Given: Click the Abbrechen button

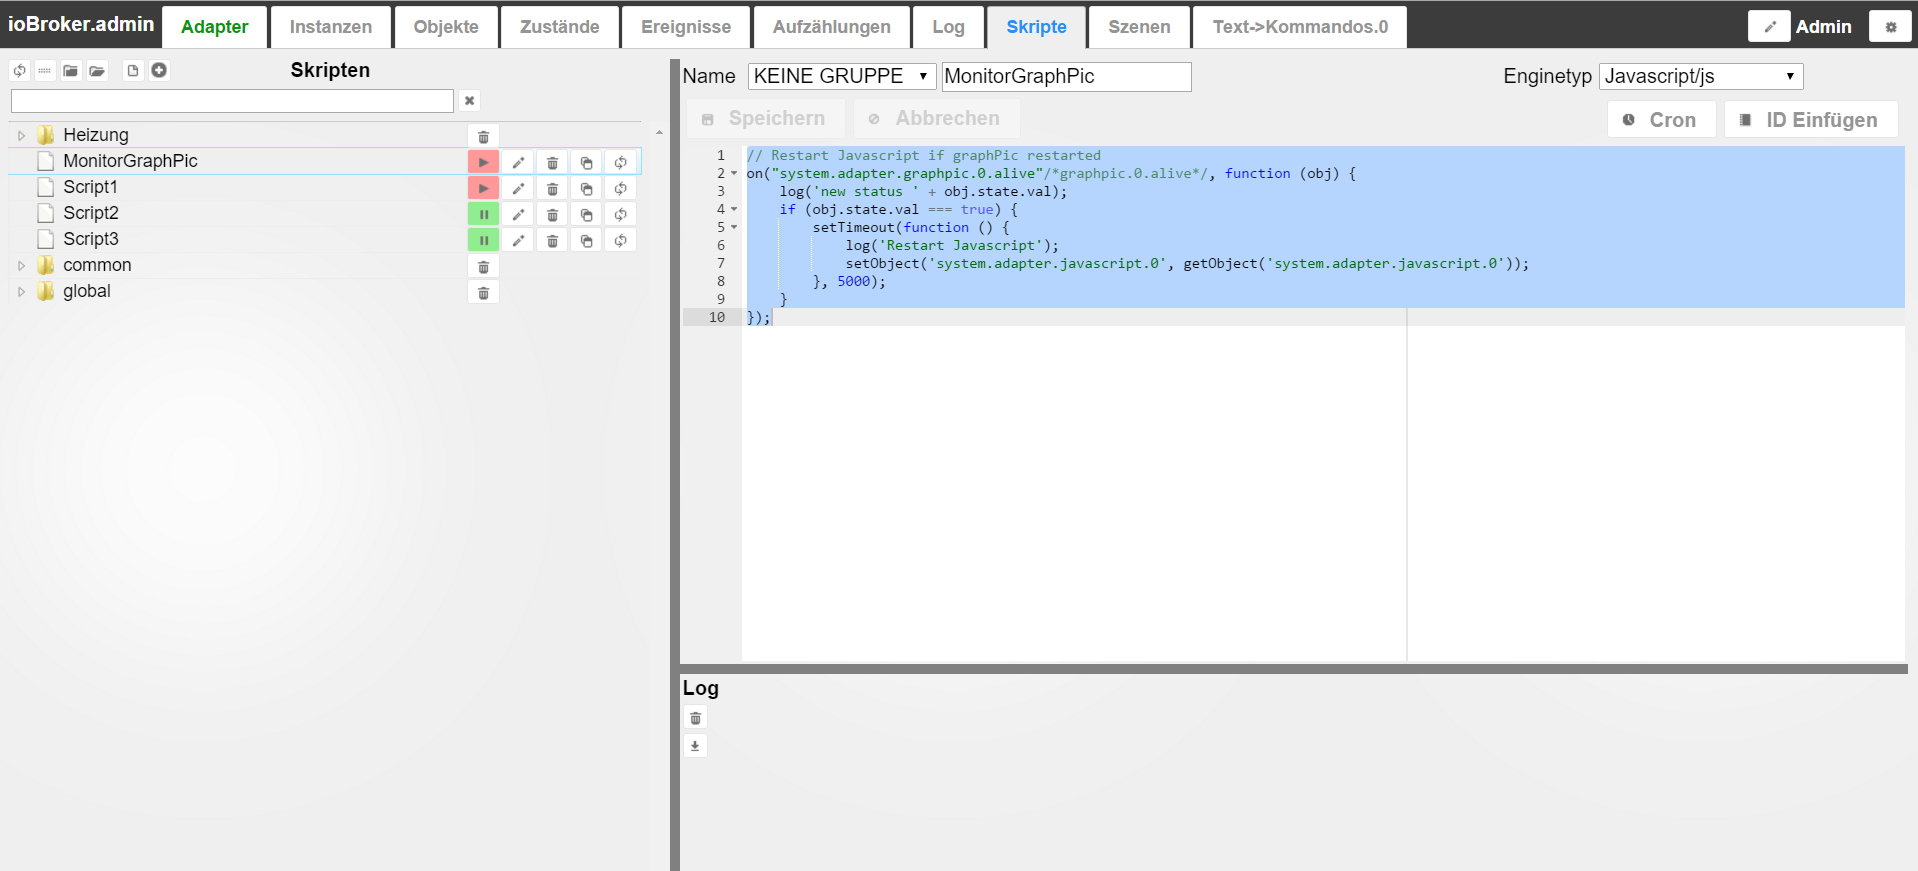Looking at the screenshot, I should [936, 119].
